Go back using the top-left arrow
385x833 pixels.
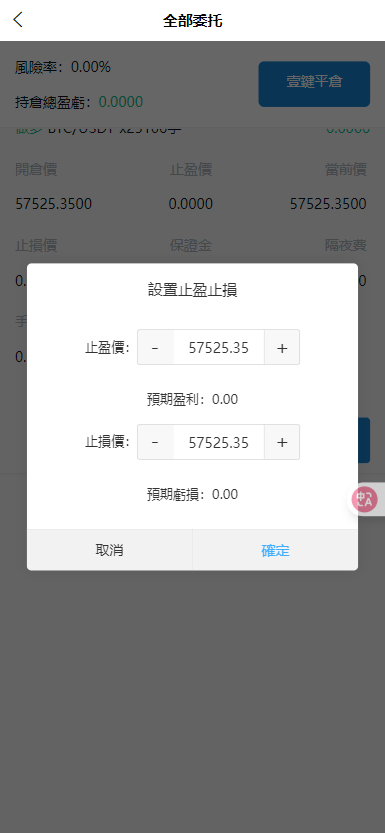coord(18,20)
